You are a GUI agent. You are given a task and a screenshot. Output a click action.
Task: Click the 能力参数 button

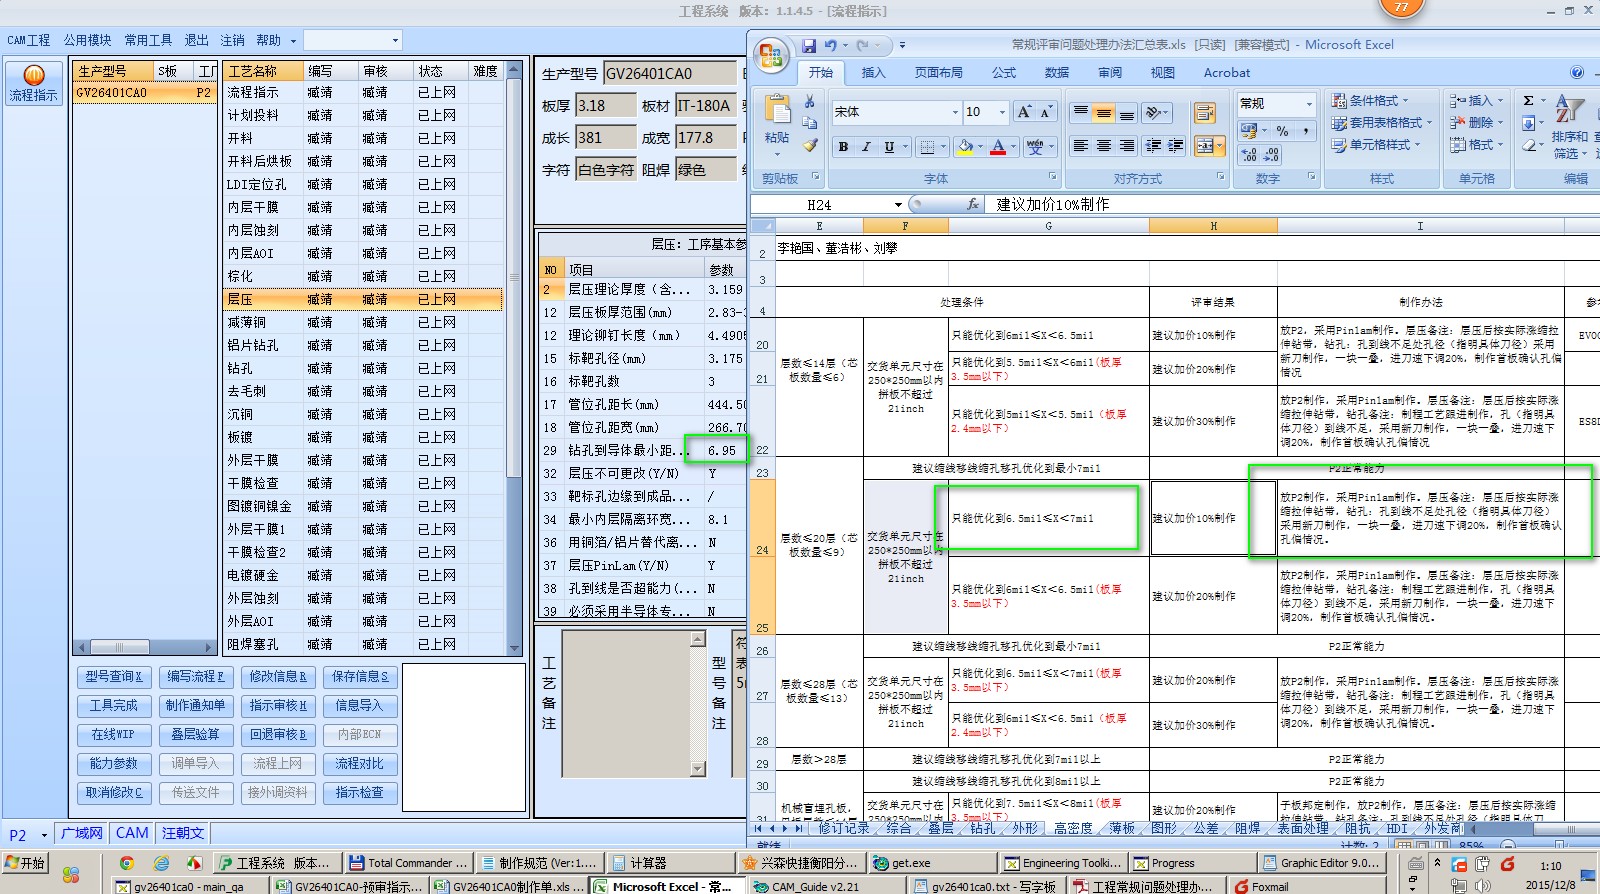pyautogui.click(x=114, y=764)
